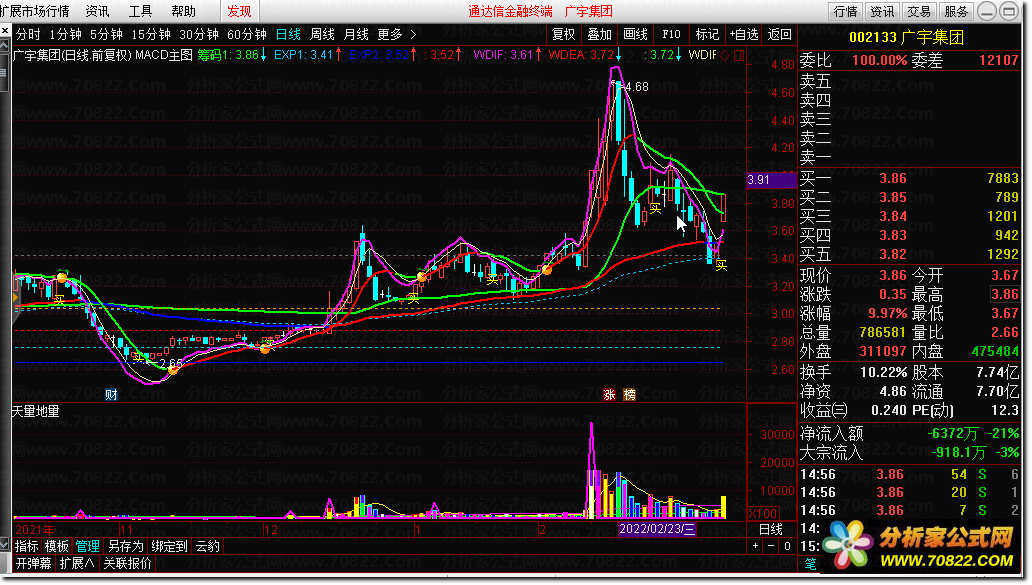Click the 买一 bid price 3.86
This screenshot has height=585, width=1032.
tap(893, 178)
